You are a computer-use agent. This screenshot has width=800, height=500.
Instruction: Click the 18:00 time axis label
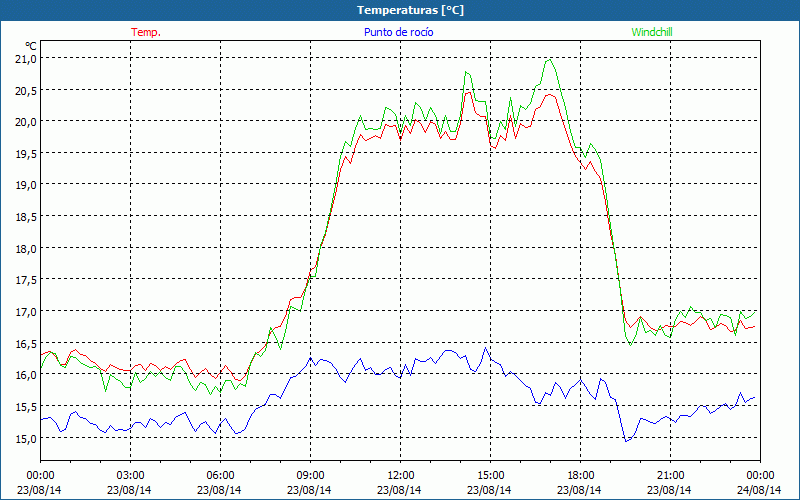click(580, 475)
